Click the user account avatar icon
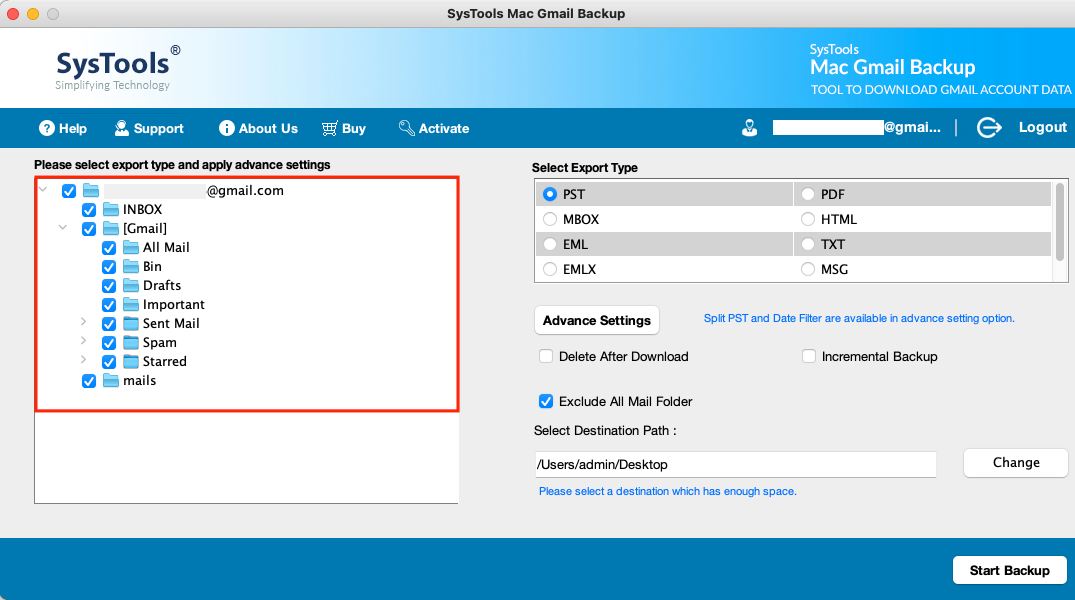The image size is (1075, 600). [749, 128]
